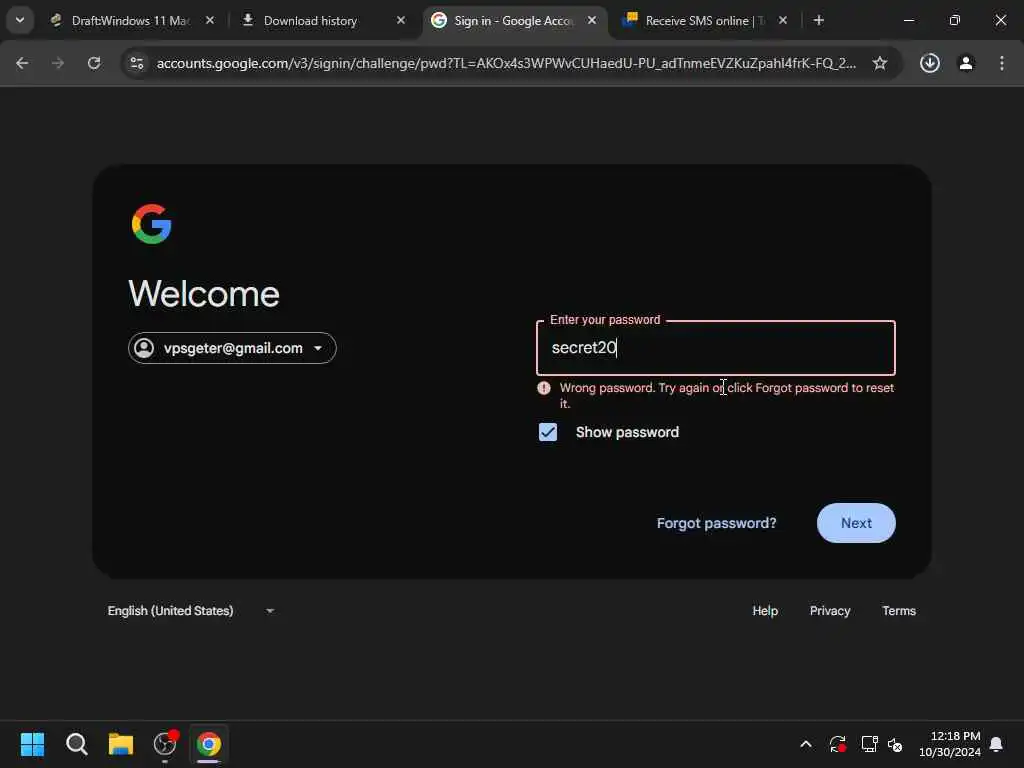Click the browser forward arrow
Viewport: 1024px width, 768px height.
tap(58, 63)
